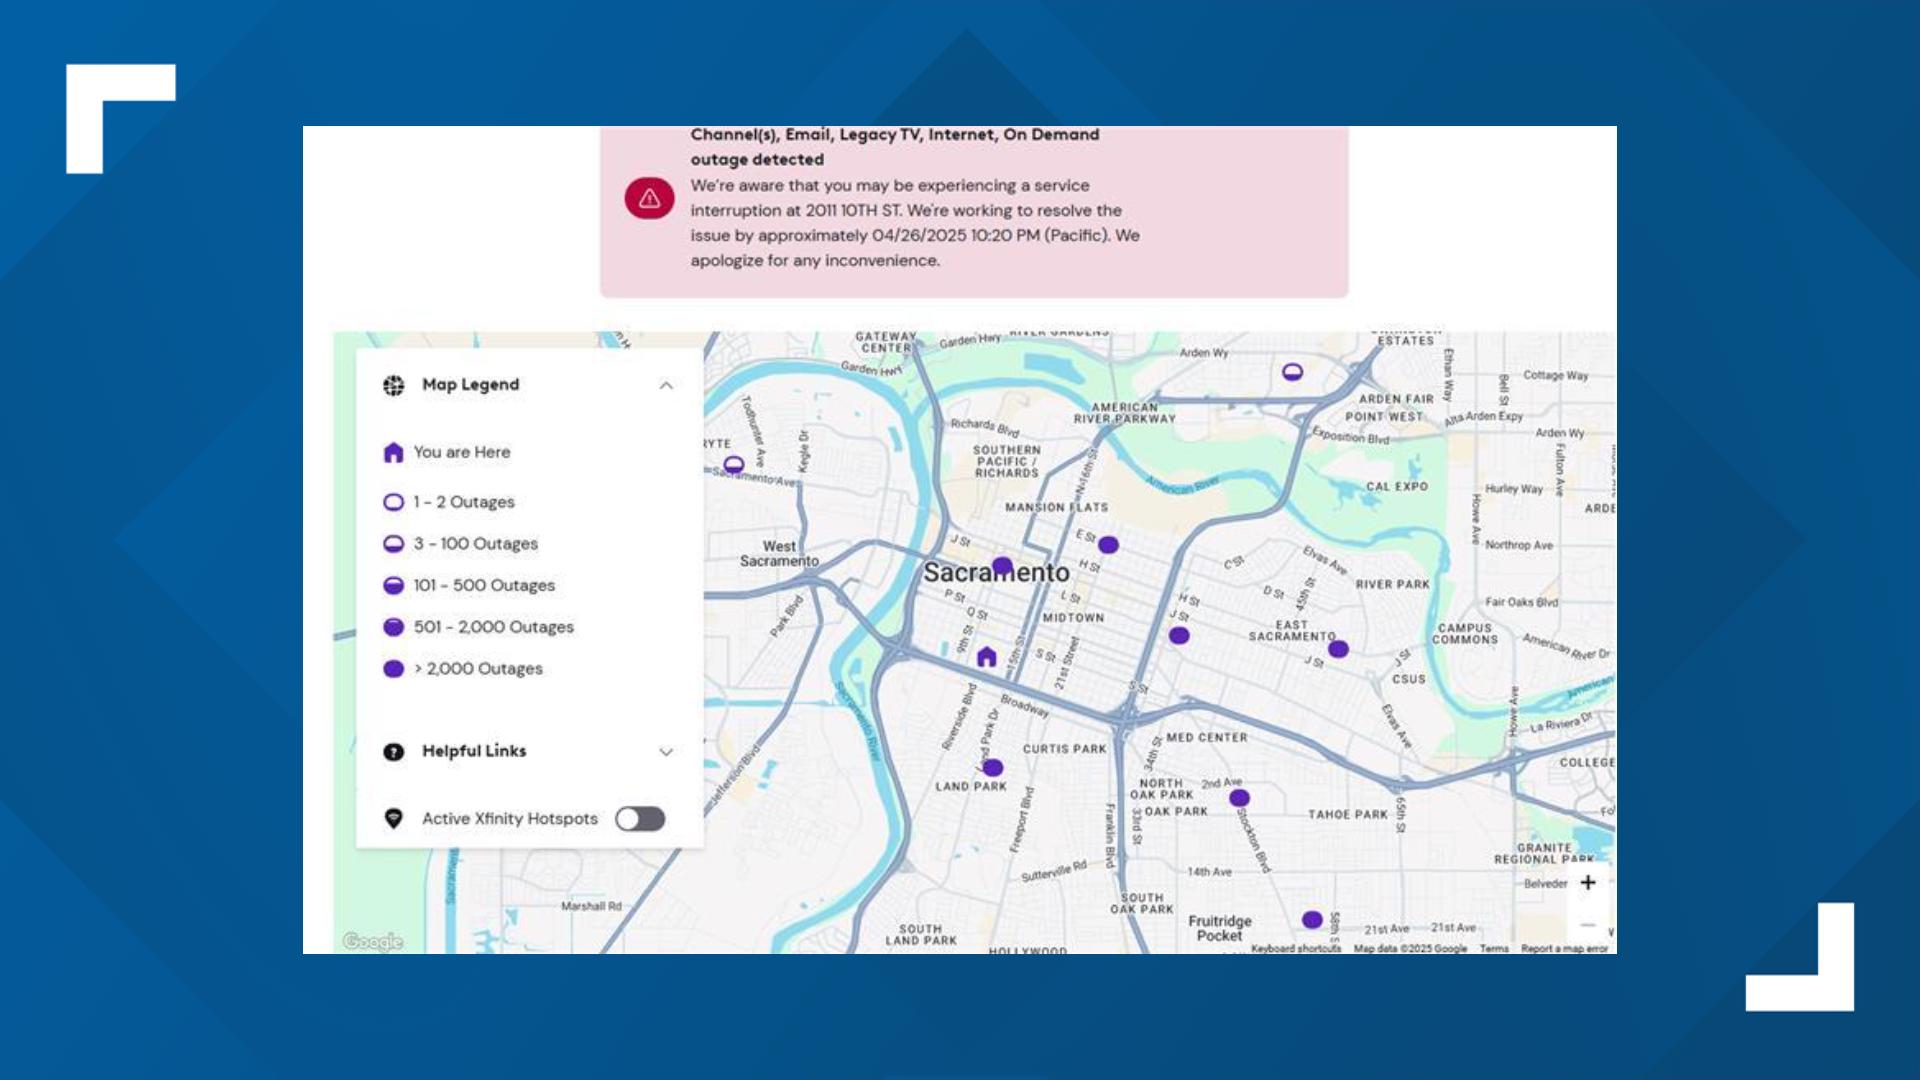Click the outage marker near Land Park
The height and width of the screenshot is (1080, 1920).
(x=992, y=768)
